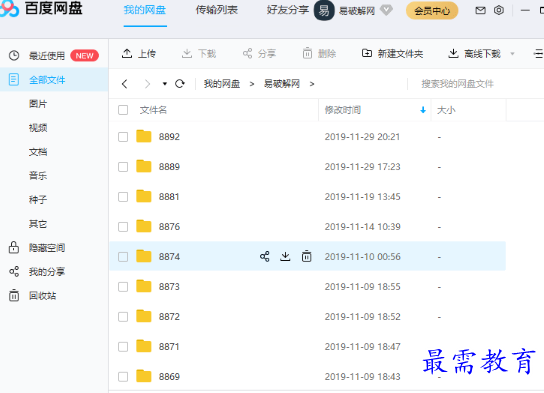Viewport: 544px width, 393px height.
Task: Check the box for folder 8871
Action: pyautogui.click(x=123, y=347)
